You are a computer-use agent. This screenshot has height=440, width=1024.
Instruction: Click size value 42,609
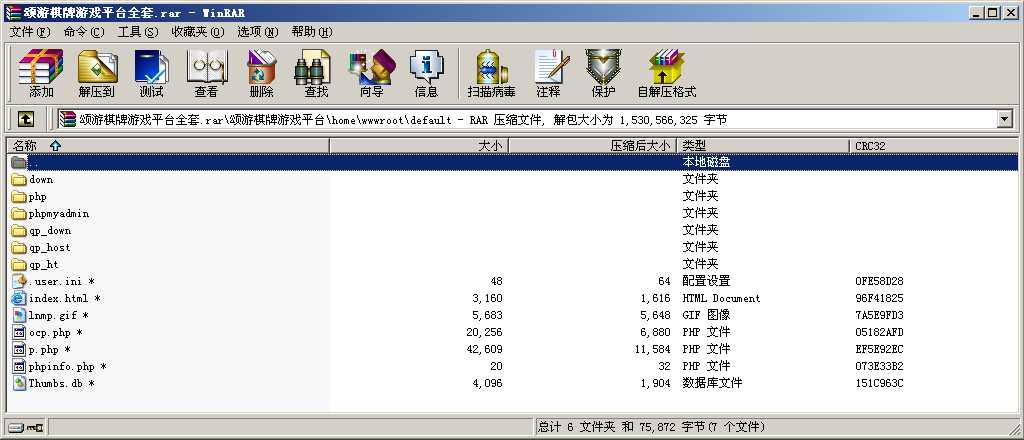pyautogui.click(x=485, y=349)
